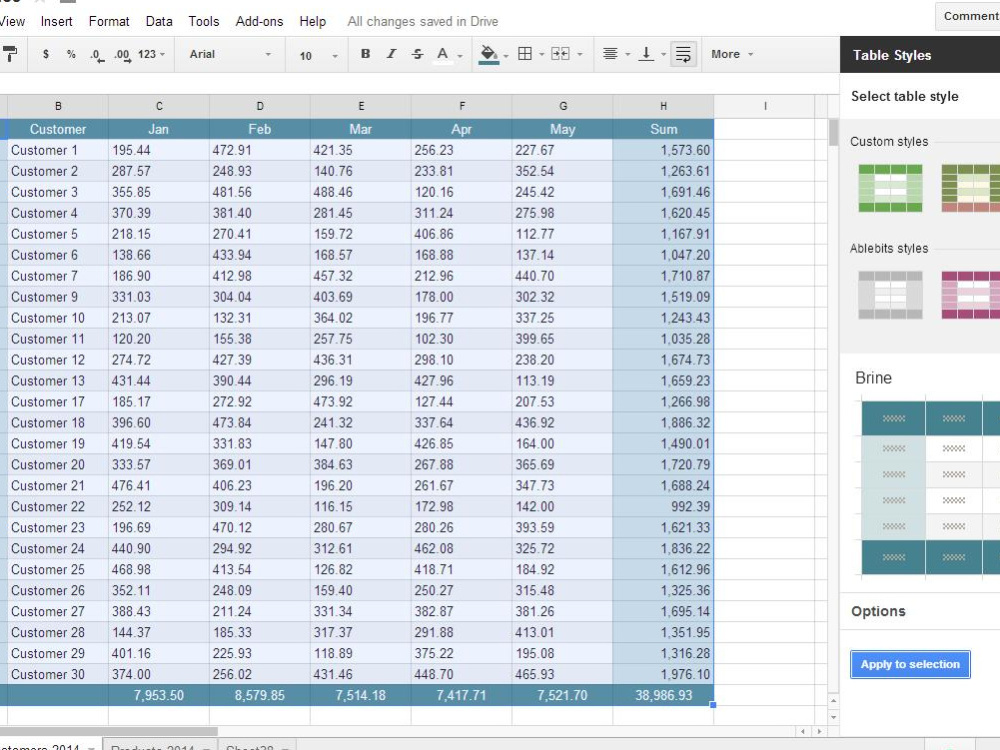1000x750 pixels.
Task: Open the Insert menu
Action: [56, 22]
